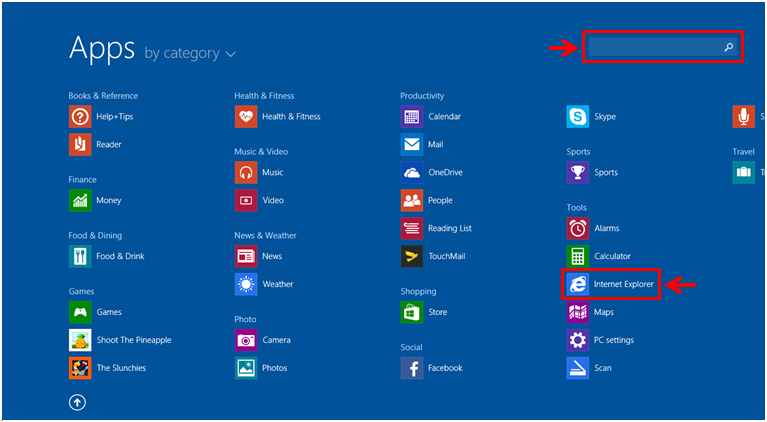
Task: Open the microphone app icon at right edge
Action: [743, 117]
